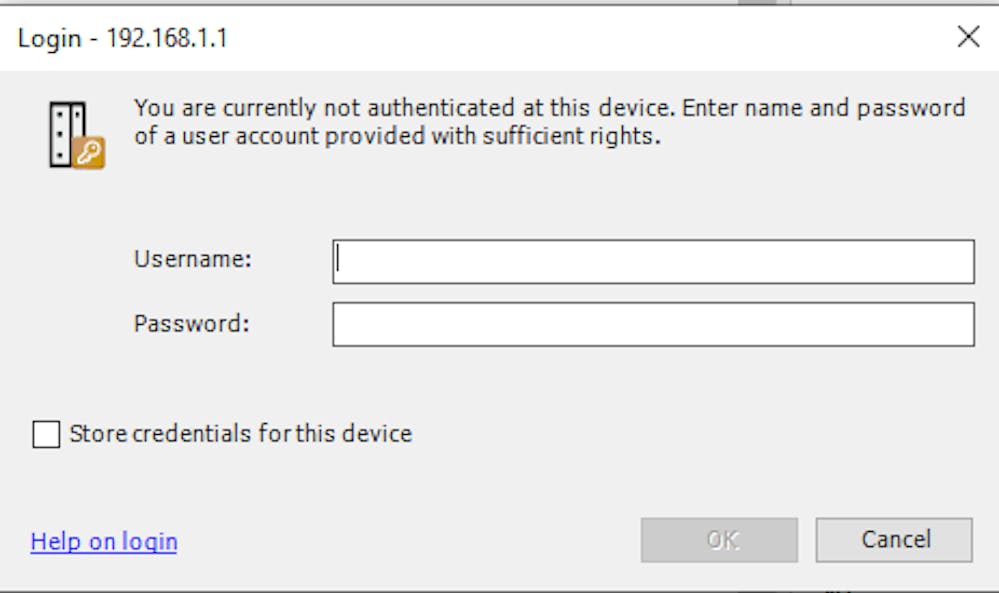999x593 pixels.
Task: Confirm login with the OK button
Action: (719, 540)
